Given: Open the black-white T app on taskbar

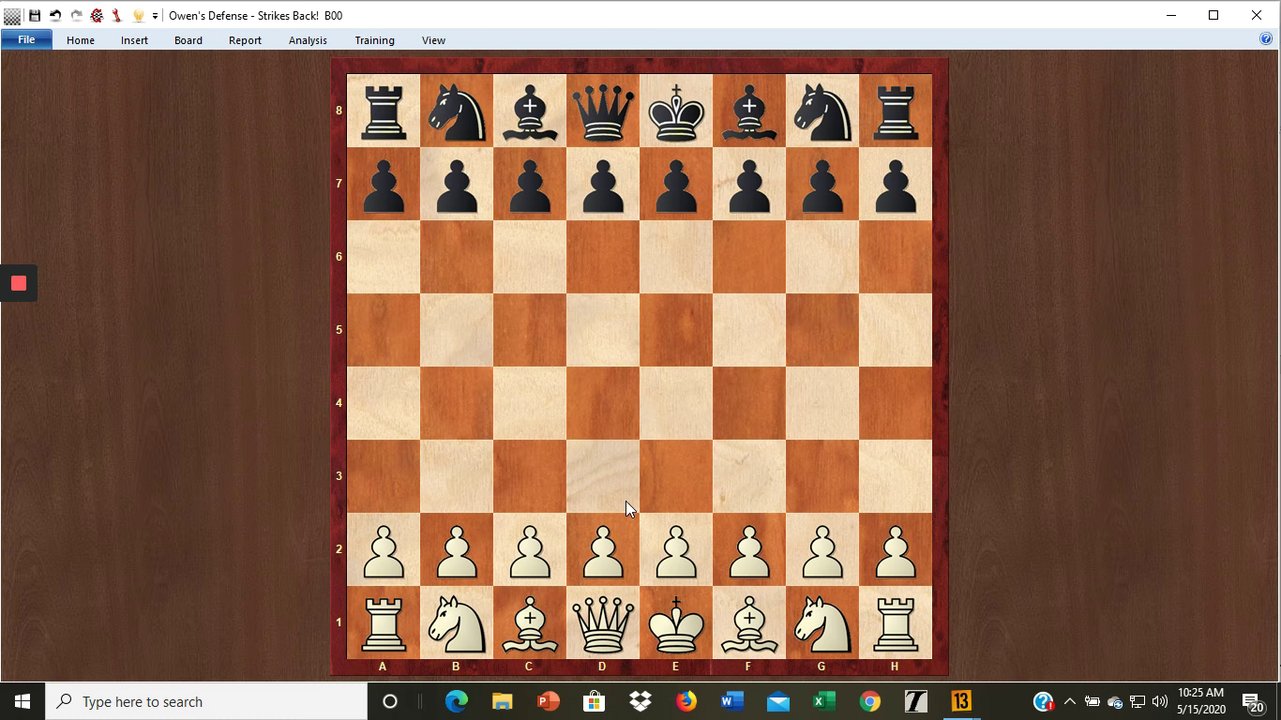Looking at the screenshot, I should coord(916,701).
